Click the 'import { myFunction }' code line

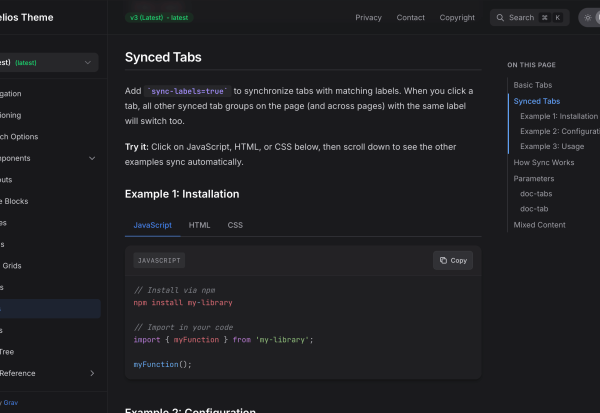point(223,340)
